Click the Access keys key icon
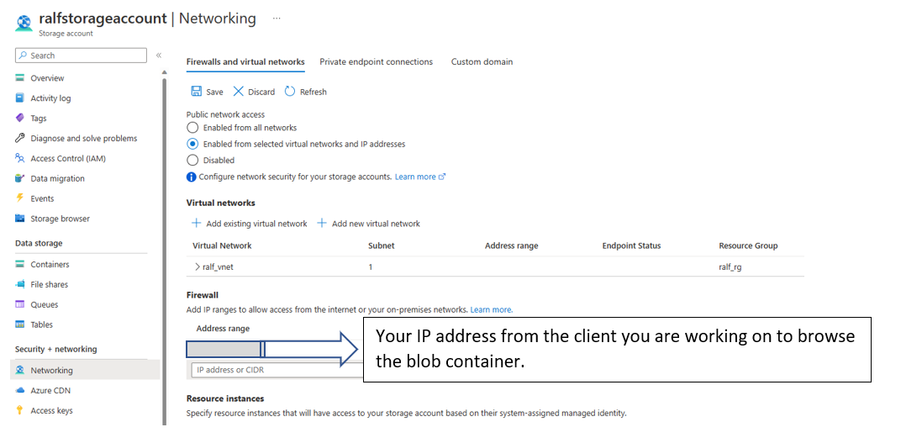Viewport: 901px width, 438px height. (x=20, y=410)
